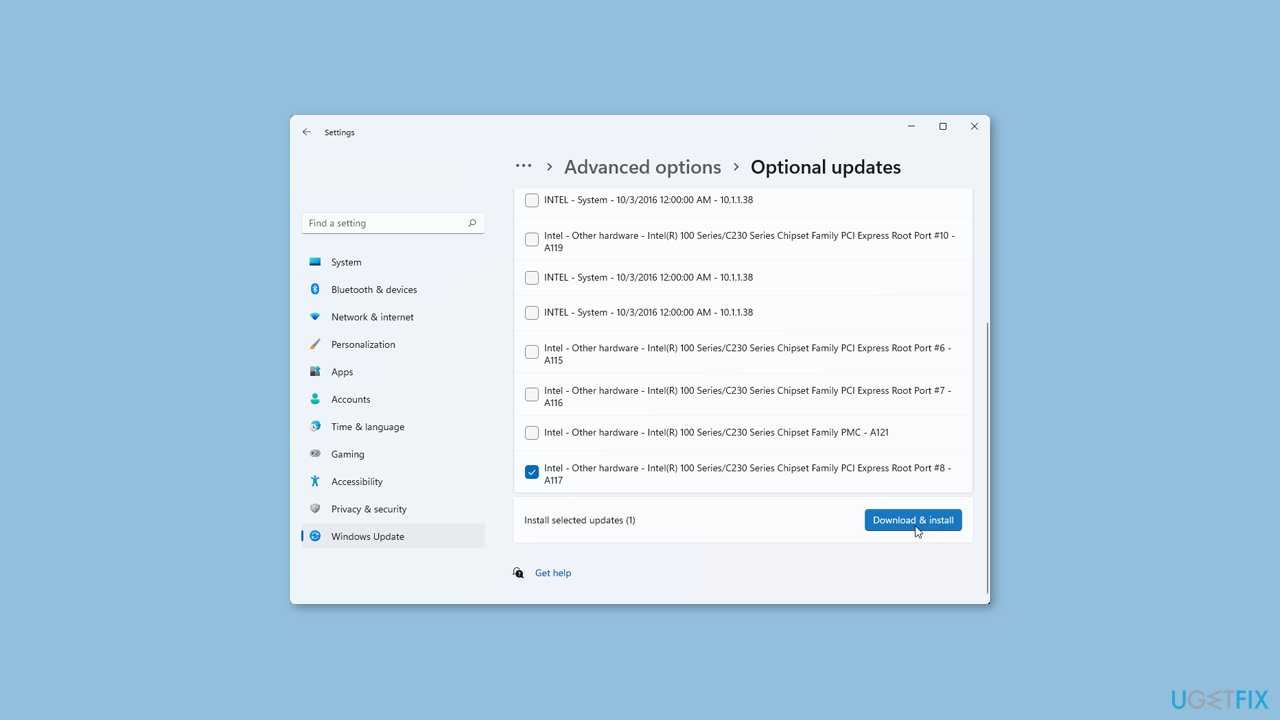Image resolution: width=1280 pixels, height=720 pixels.
Task: Open Personalization using the paintbrush icon
Action: (x=315, y=344)
